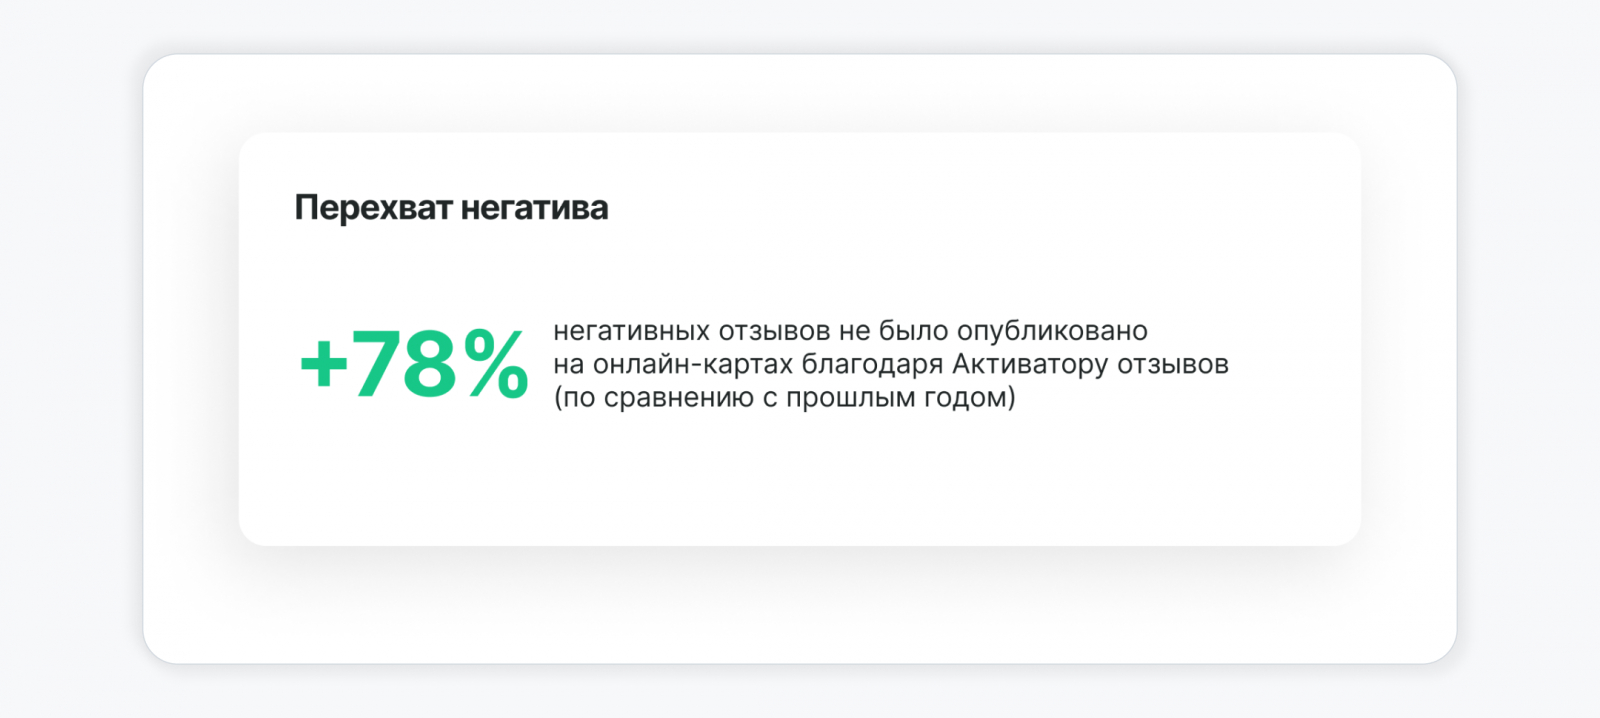Click the word "Перехват" in the title

[374, 208]
